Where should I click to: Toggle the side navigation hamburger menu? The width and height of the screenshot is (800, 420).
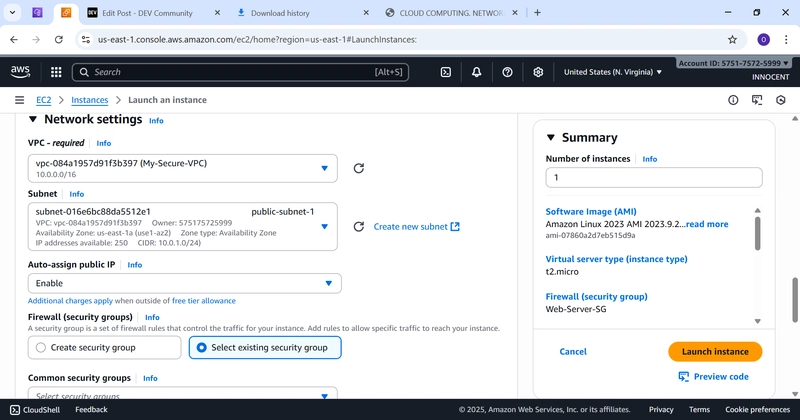(19, 100)
